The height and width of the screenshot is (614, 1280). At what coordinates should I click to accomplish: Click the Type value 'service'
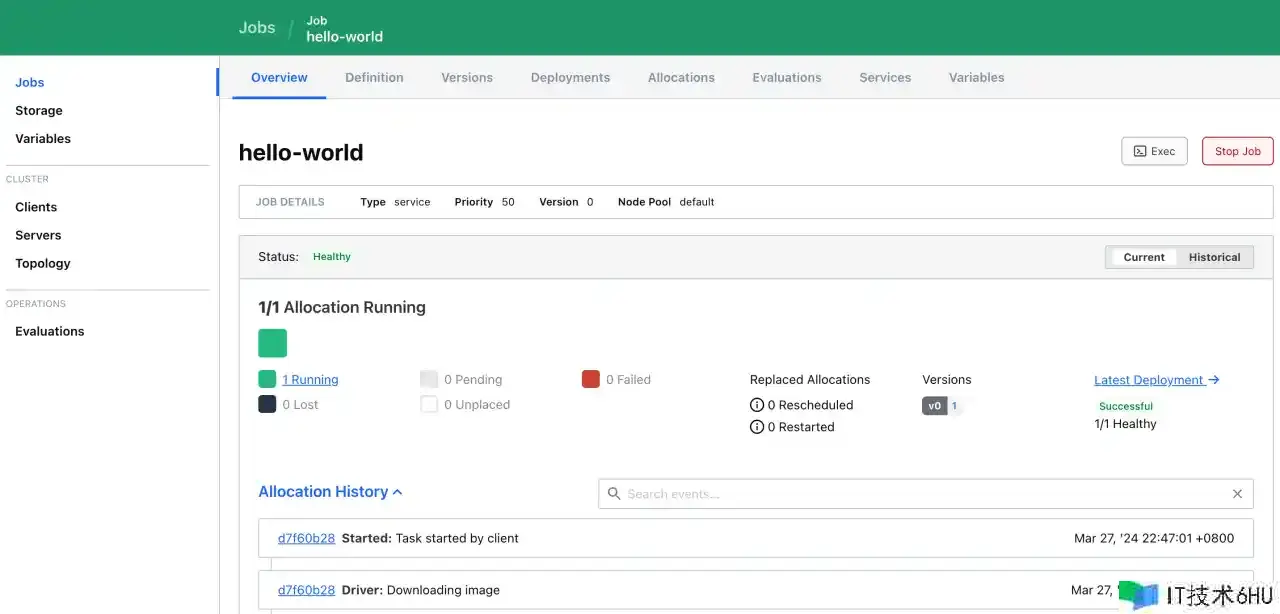pyautogui.click(x=412, y=202)
